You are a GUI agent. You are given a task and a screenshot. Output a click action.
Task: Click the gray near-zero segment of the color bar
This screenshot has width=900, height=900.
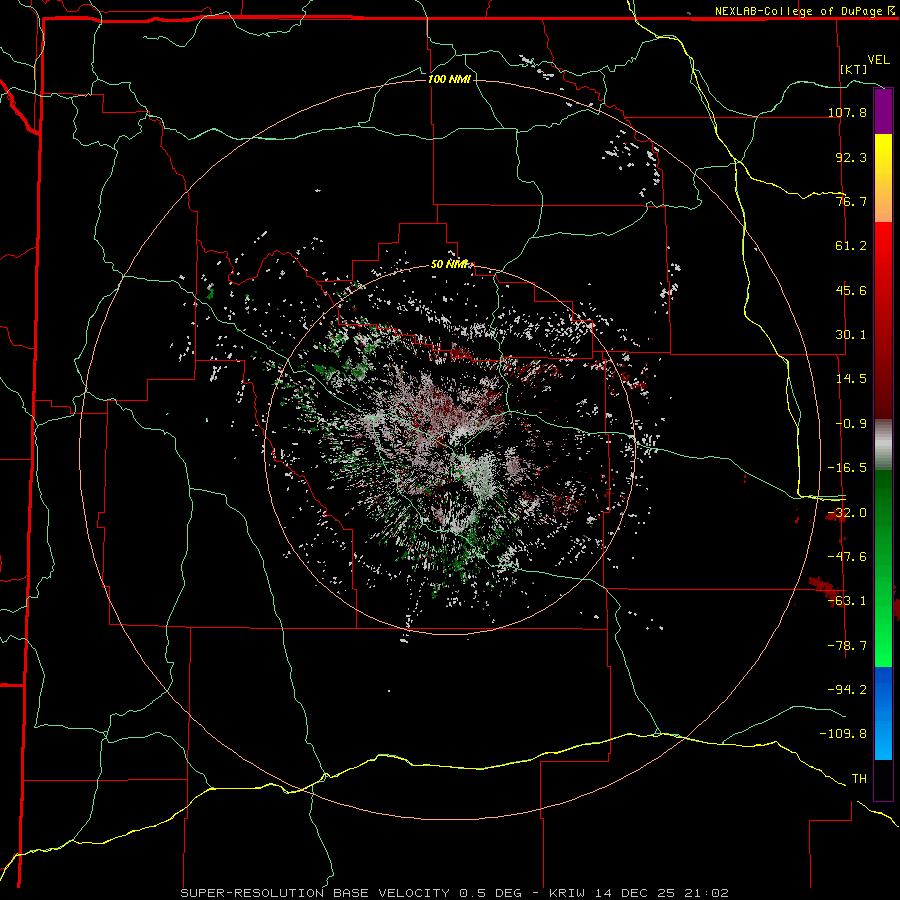pos(883,445)
